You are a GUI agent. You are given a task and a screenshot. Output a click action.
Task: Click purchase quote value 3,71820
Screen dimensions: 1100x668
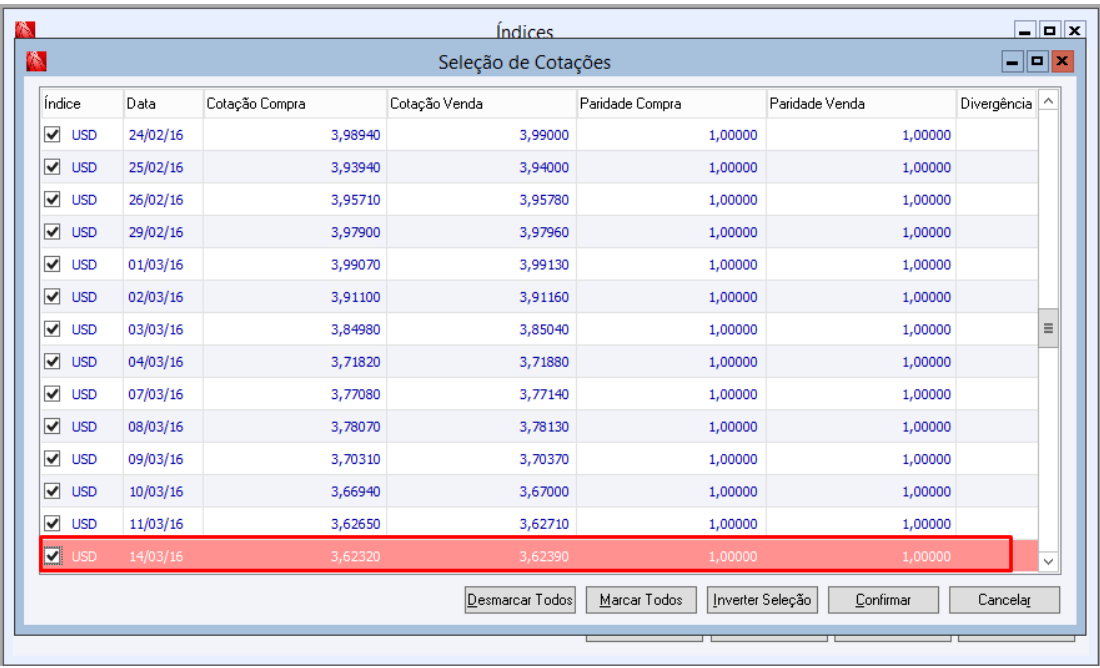356,362
